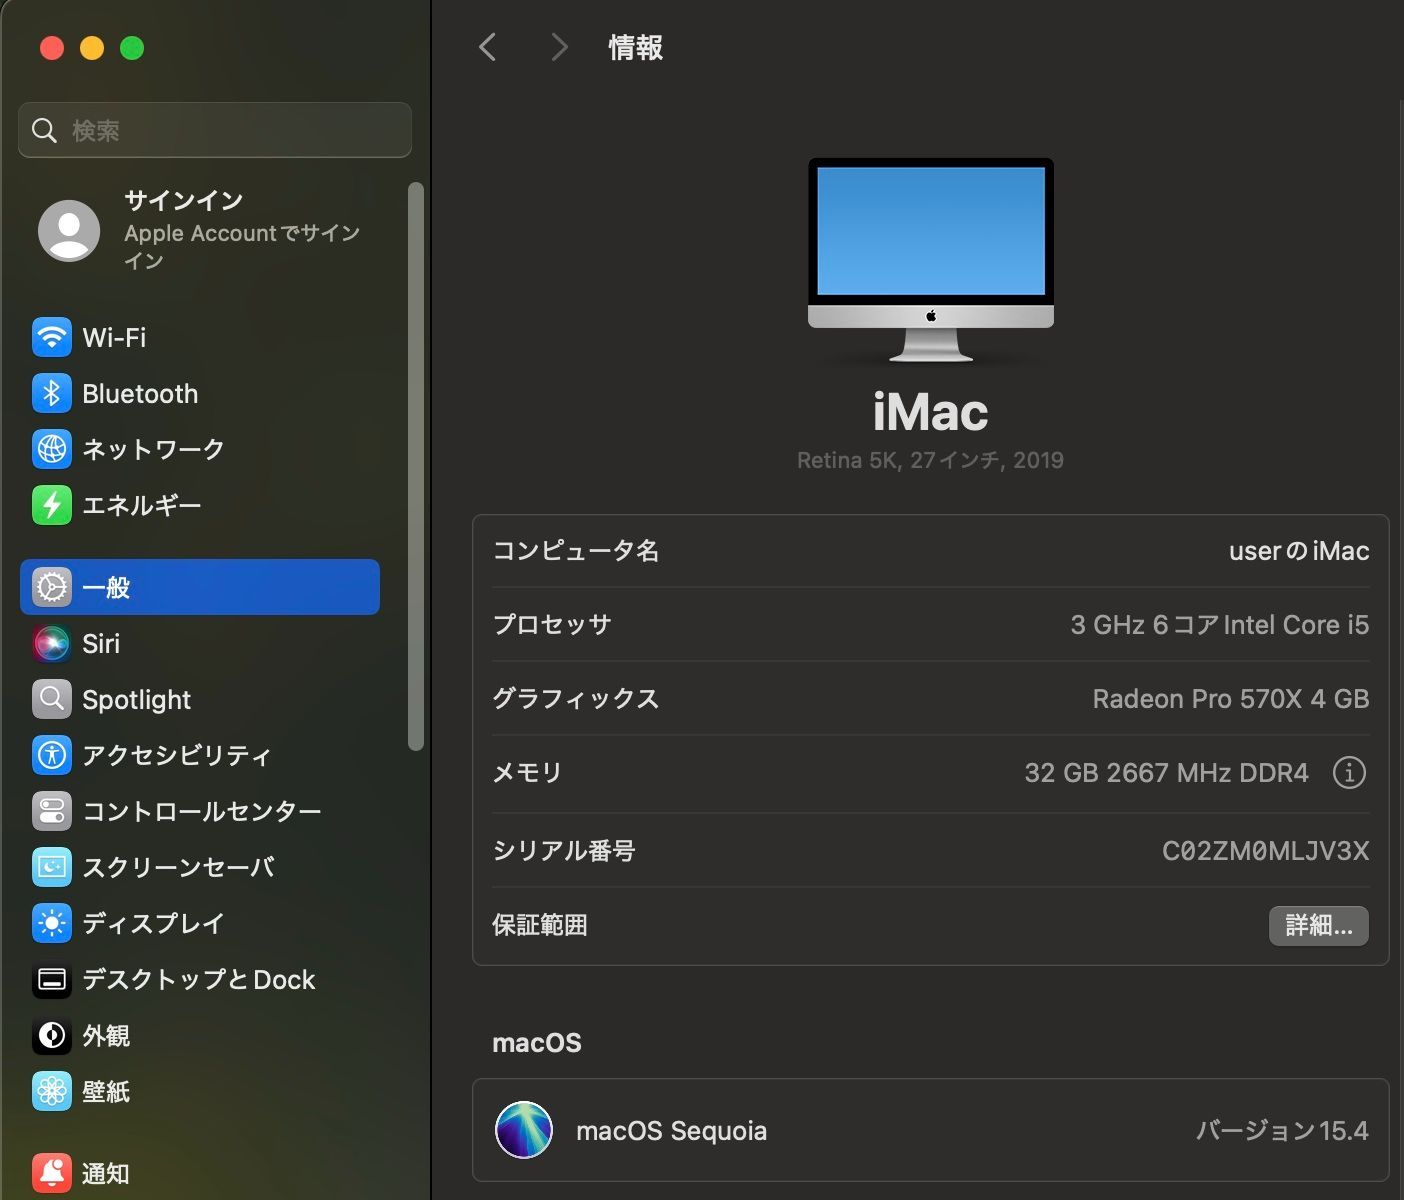The width and height of the screenshot is (1404, 1200).
Task: Open Bluetooth settings icon
Action: (x=52, y=394)
